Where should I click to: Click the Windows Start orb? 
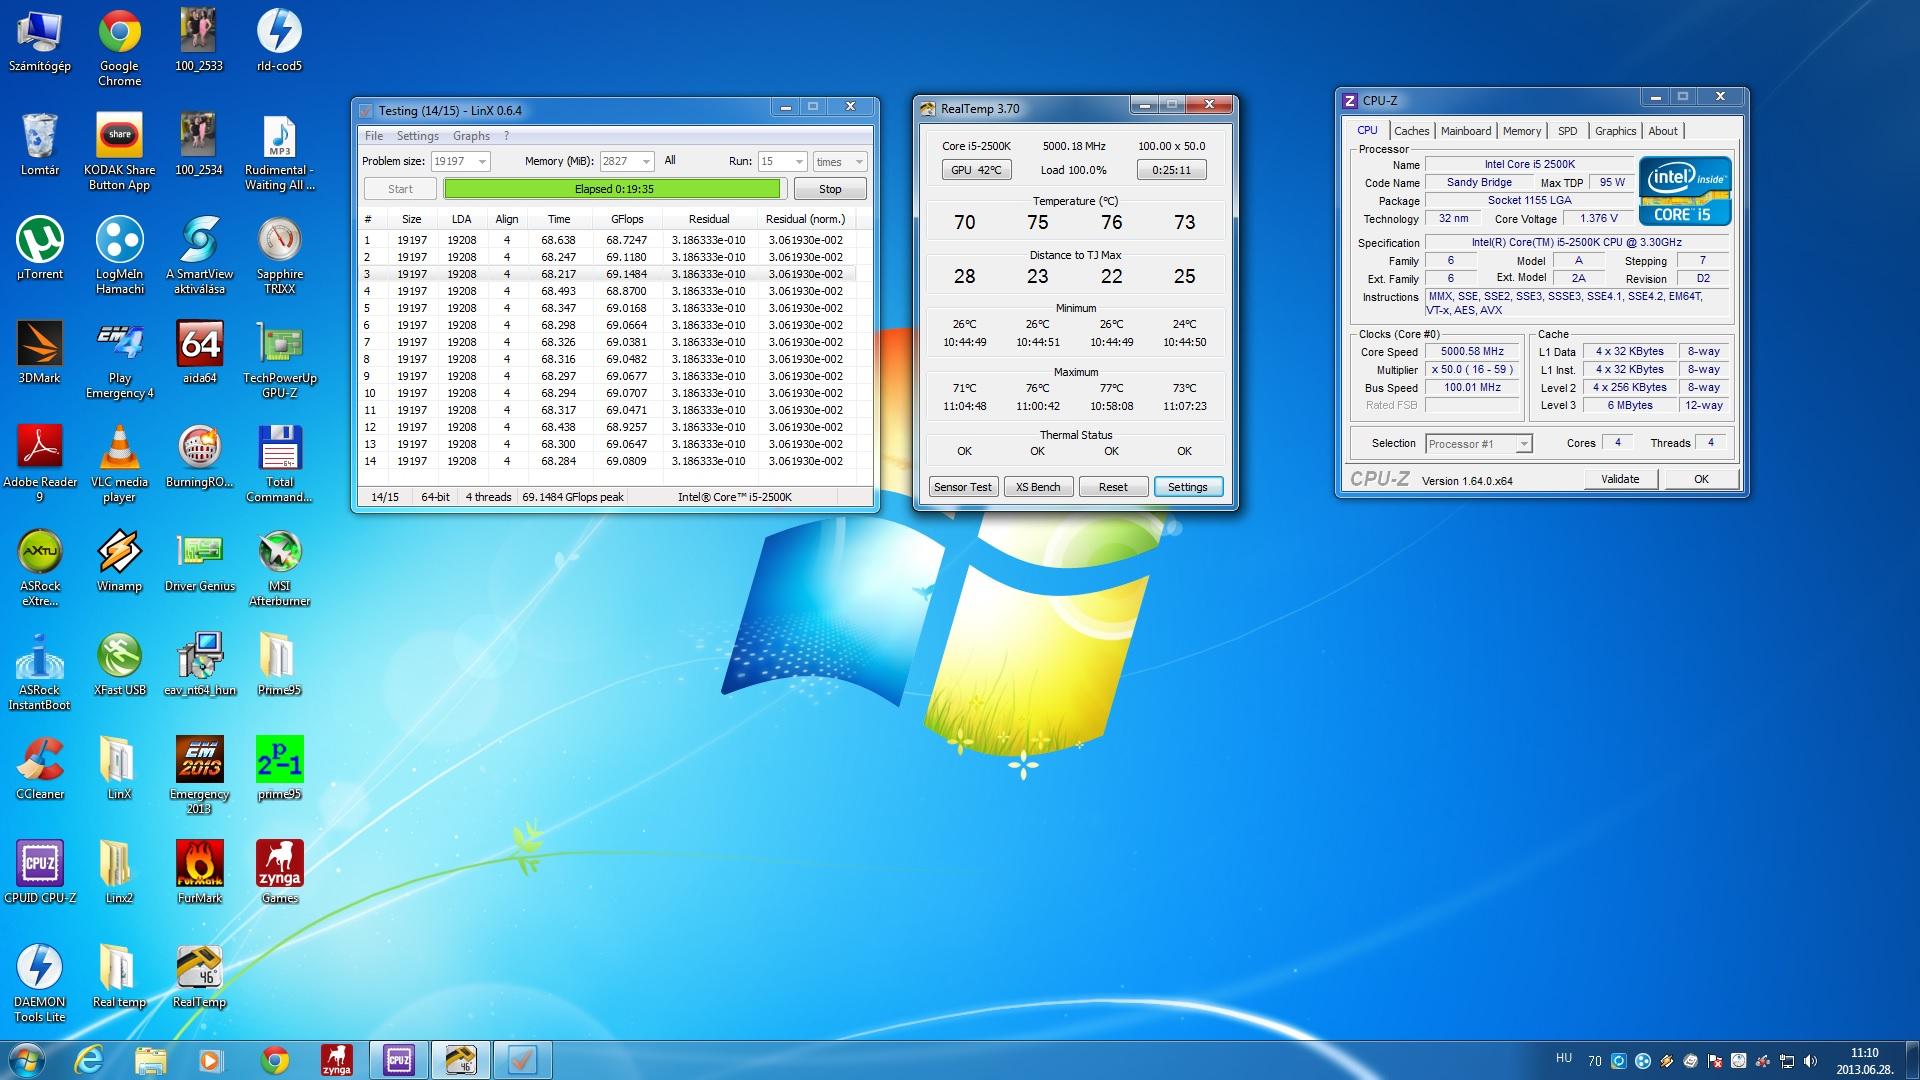(x=27, y=1059)
